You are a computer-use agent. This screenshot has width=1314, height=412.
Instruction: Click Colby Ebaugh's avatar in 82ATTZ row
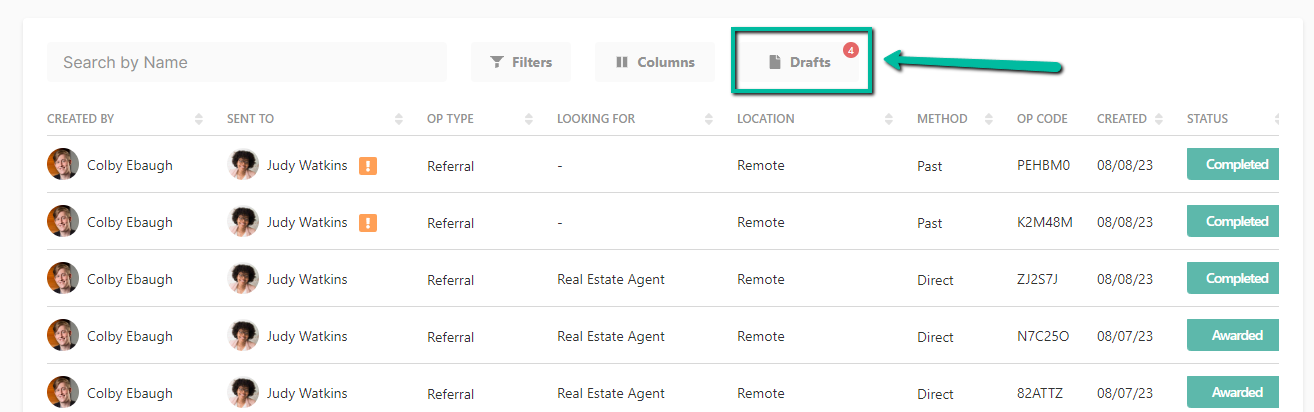click(63, 393)
